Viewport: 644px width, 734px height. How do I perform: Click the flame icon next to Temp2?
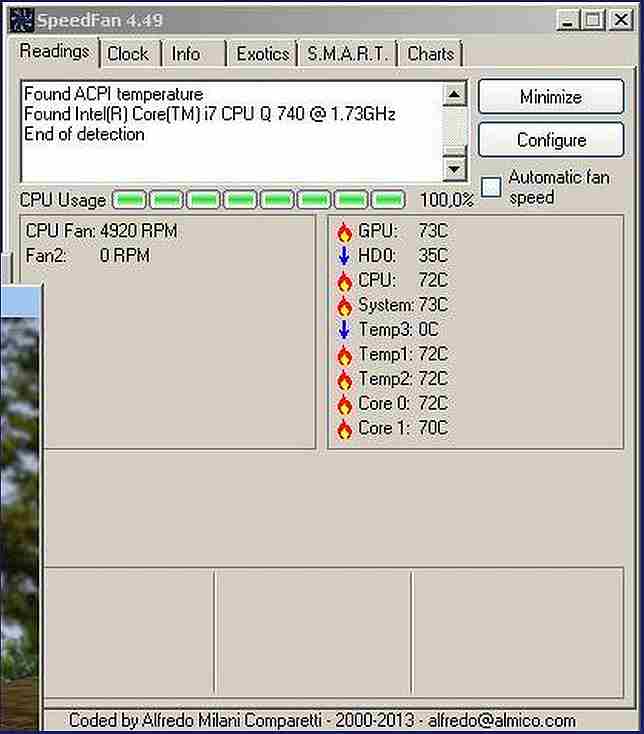[x=344, y=379]
